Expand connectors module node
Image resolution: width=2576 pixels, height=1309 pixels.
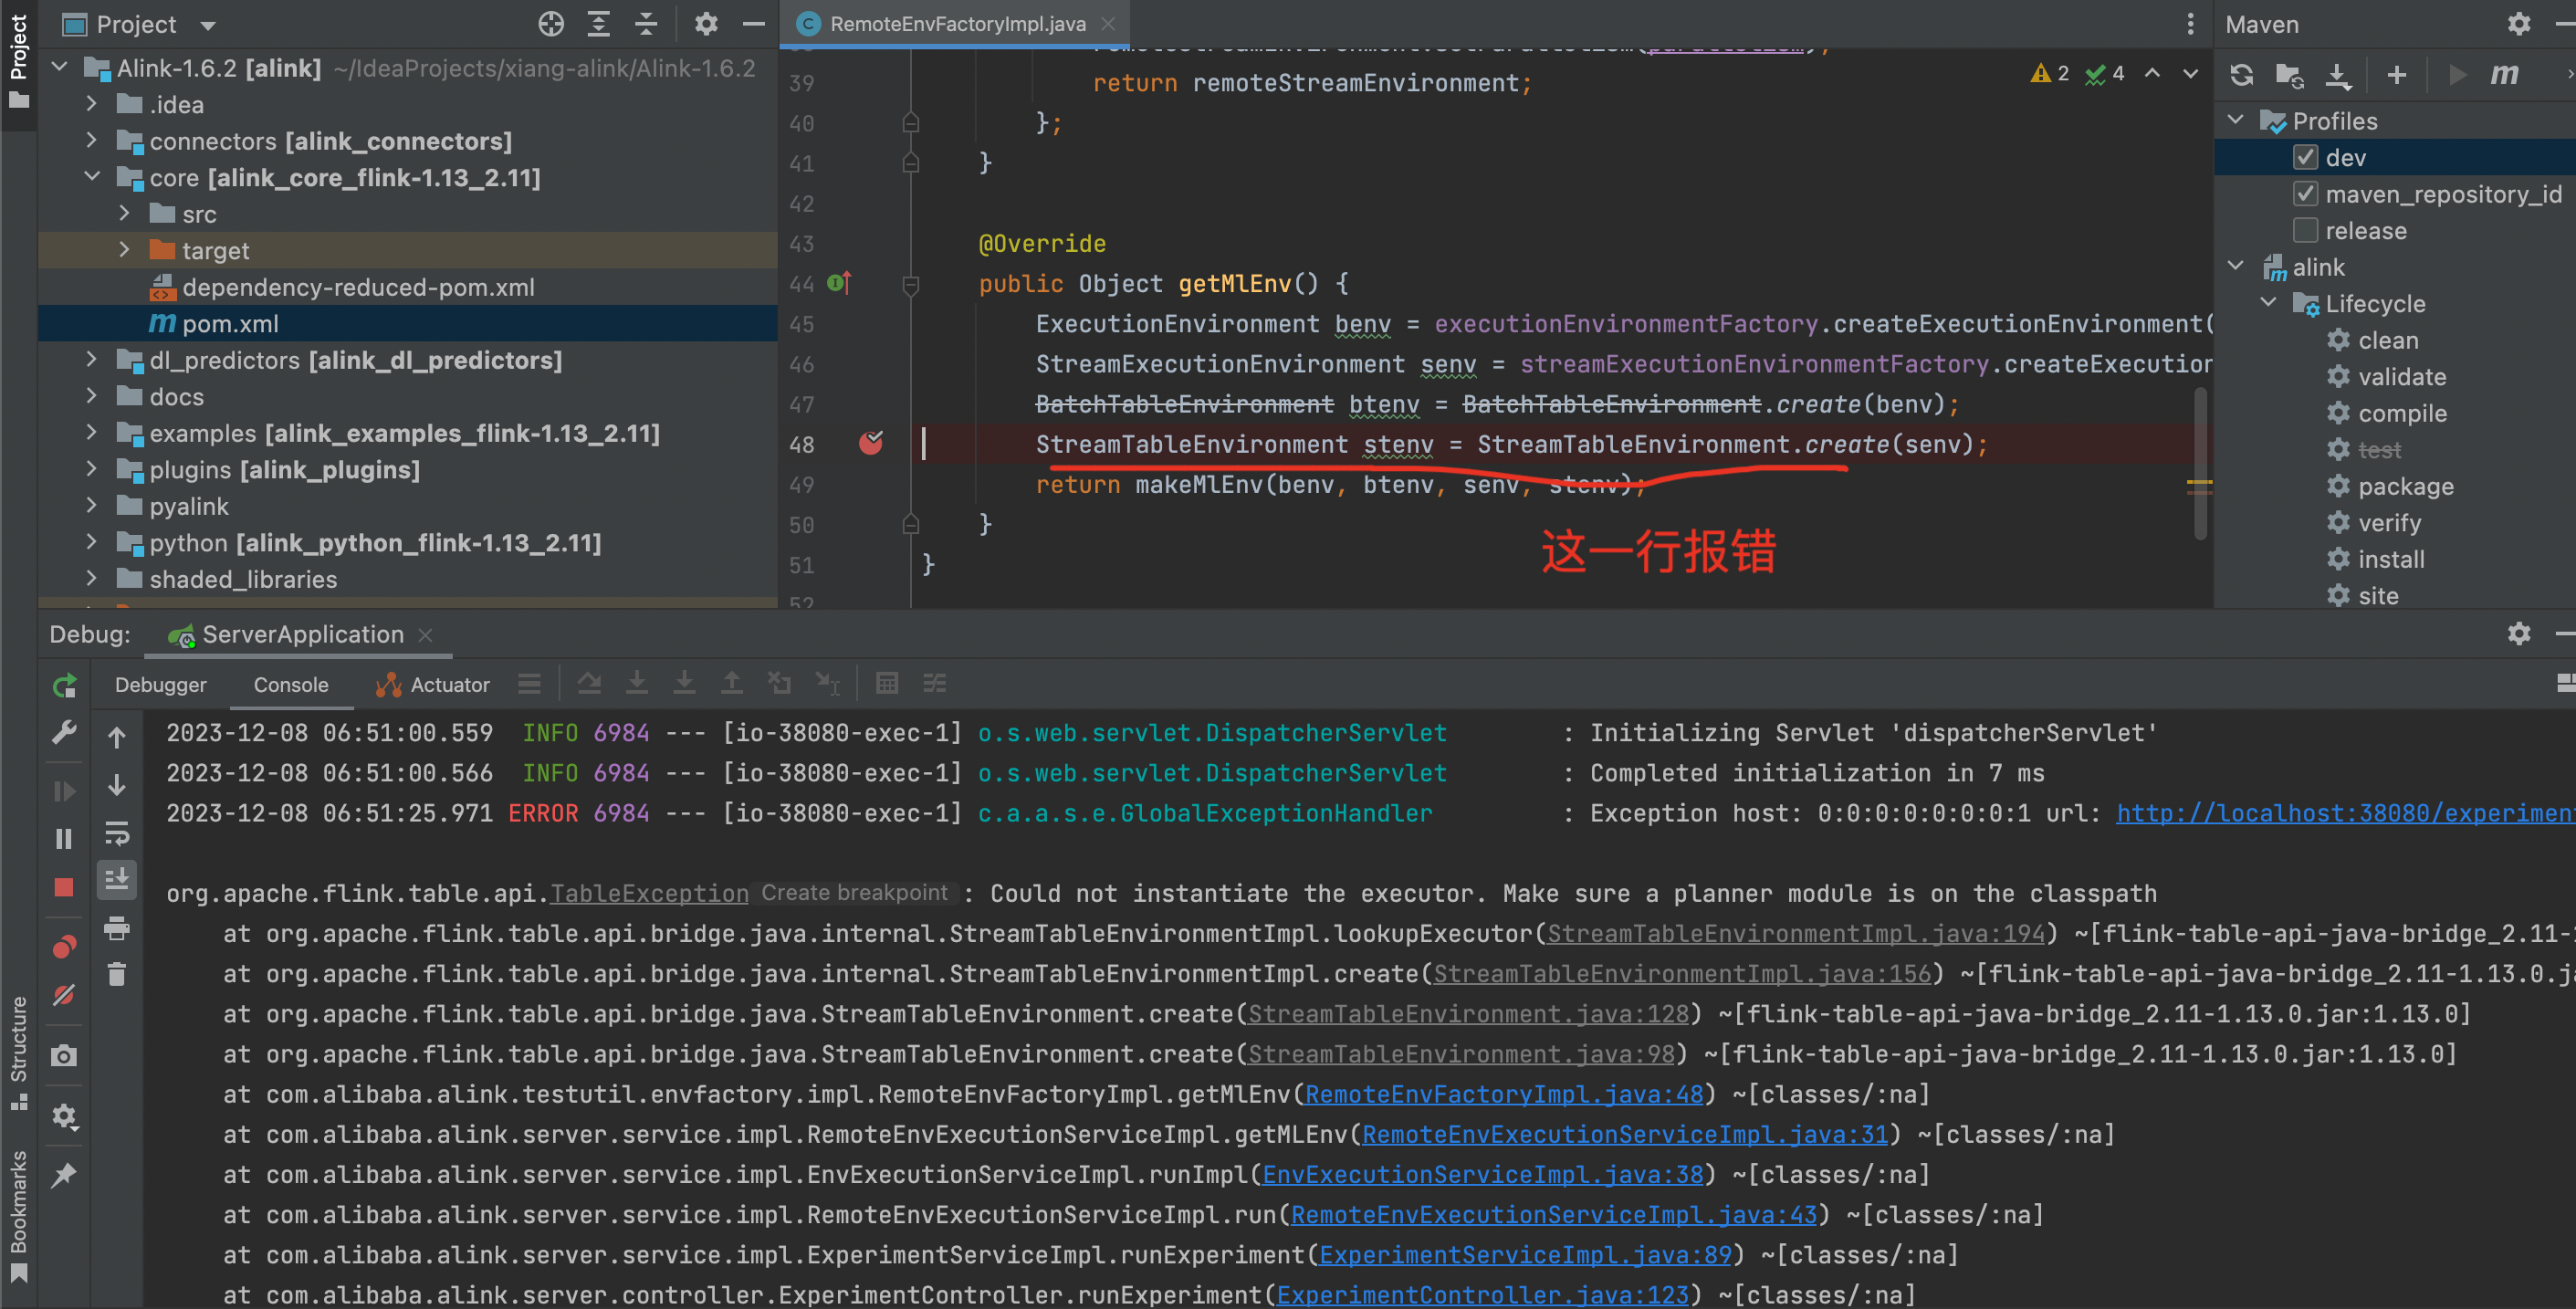92,140
